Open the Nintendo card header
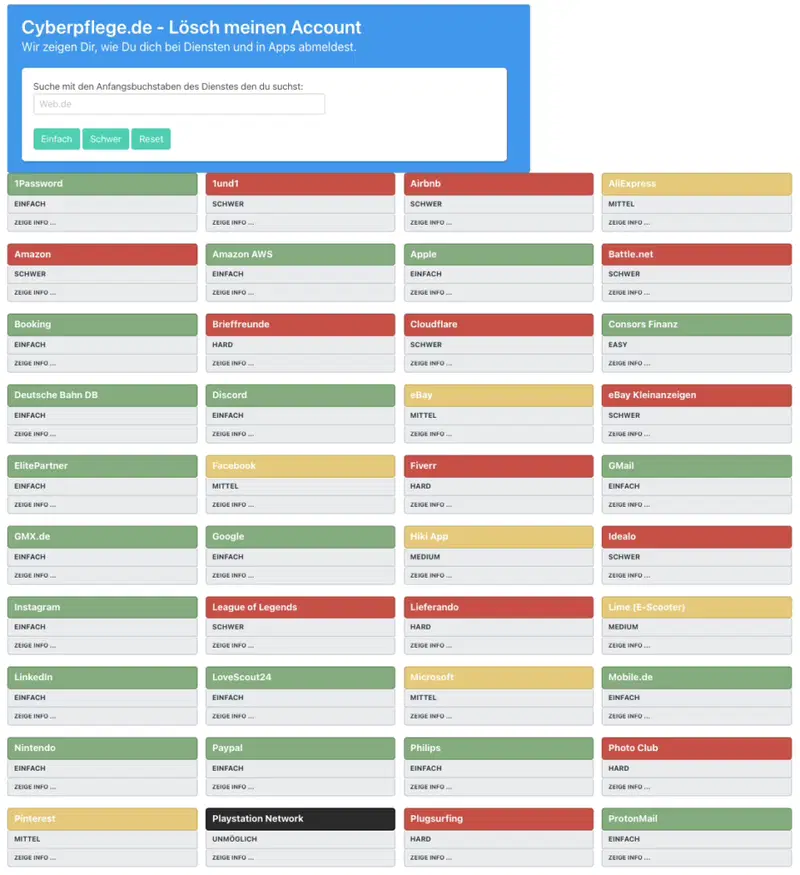800x875 pixels. coord(102,748)
